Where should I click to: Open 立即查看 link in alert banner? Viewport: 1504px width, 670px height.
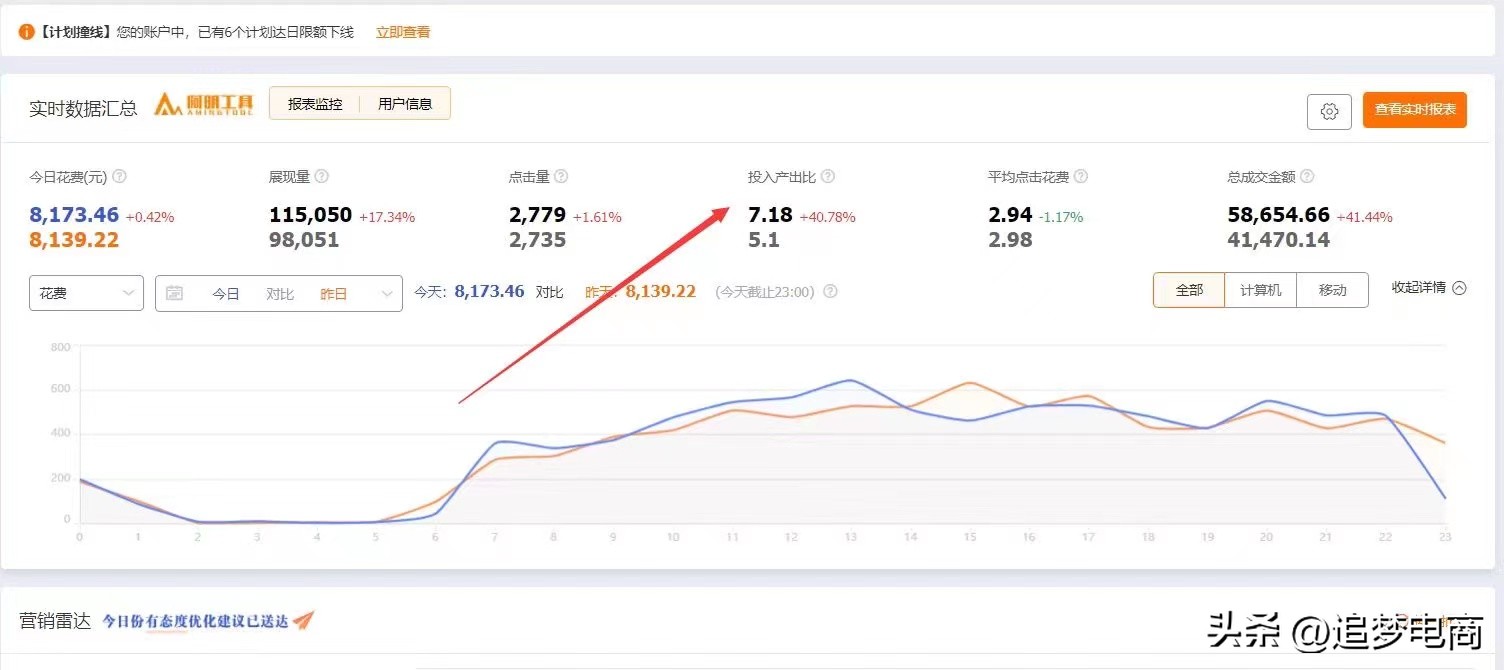coord(402,31)
